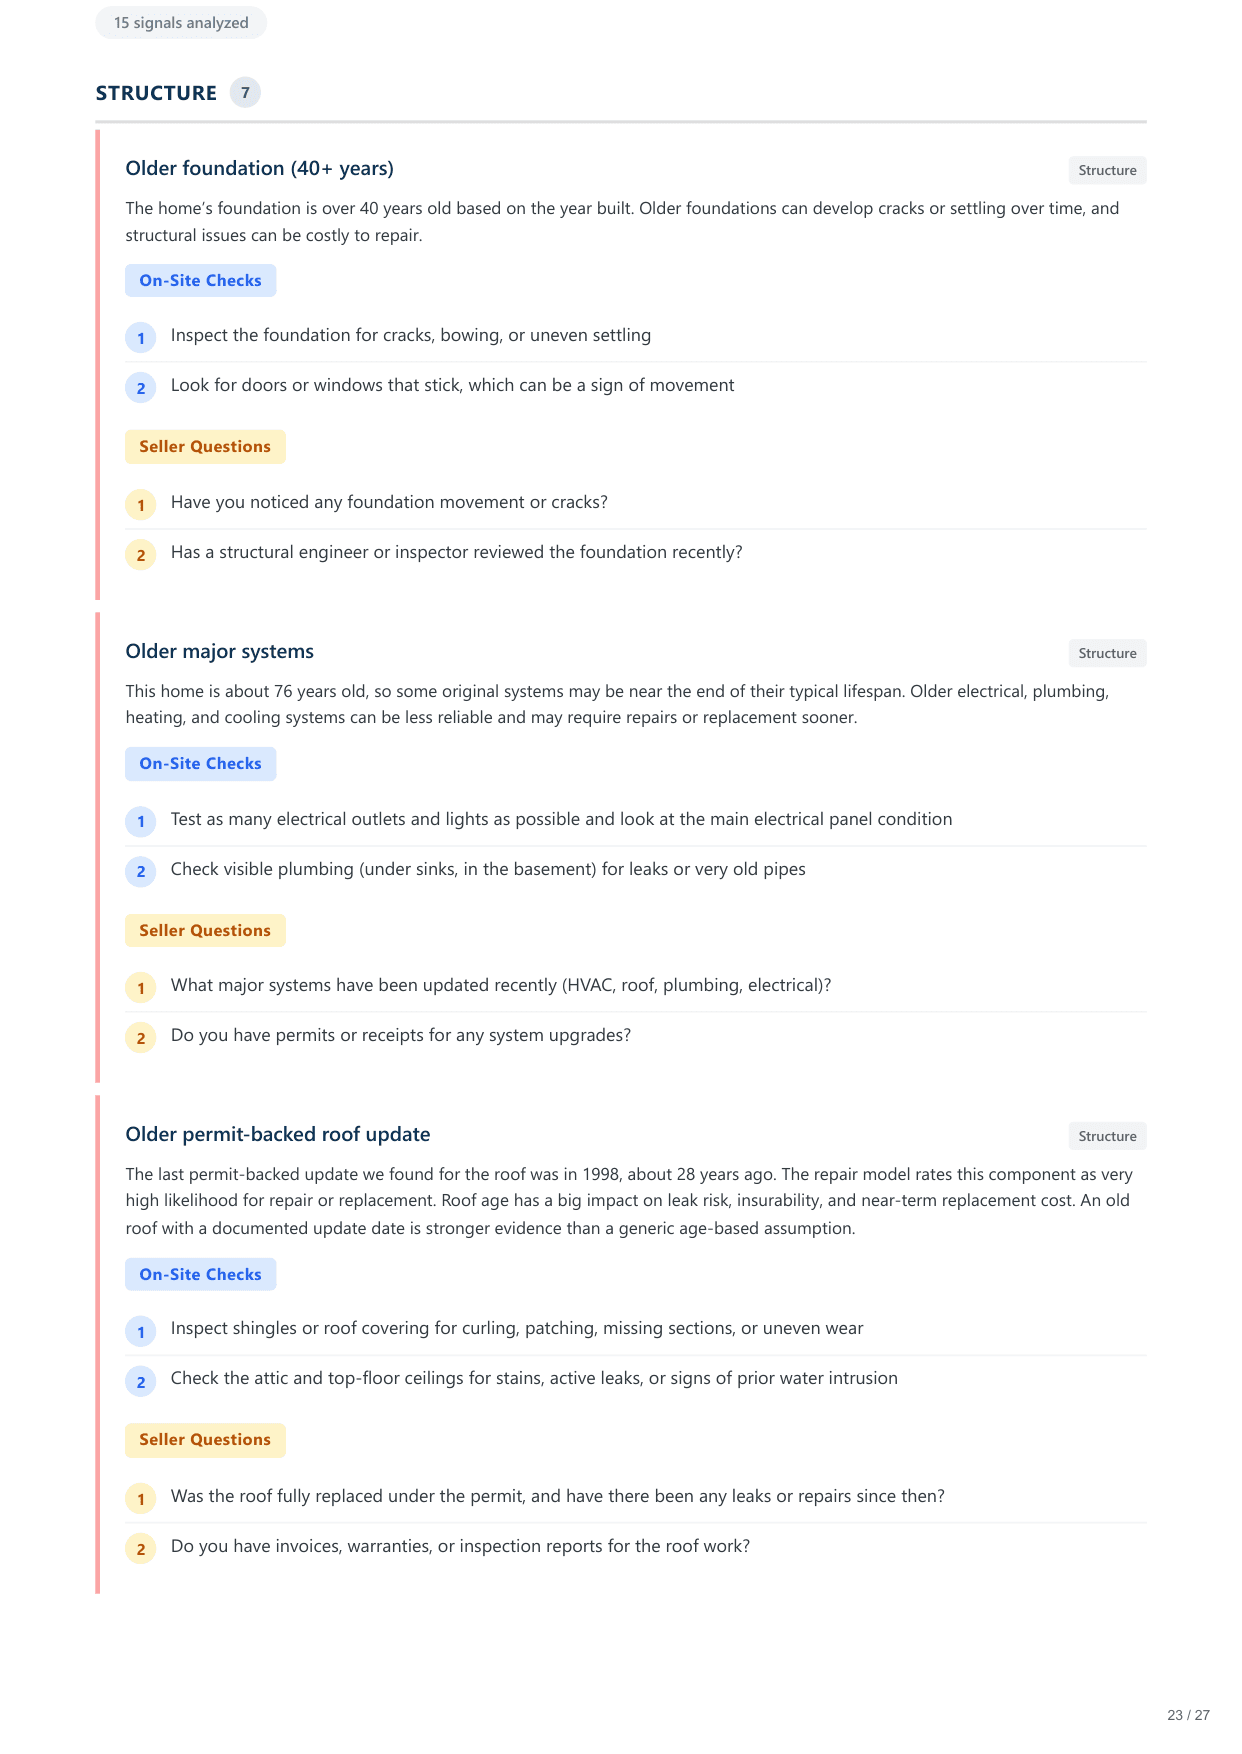Click the page indicator 23 / 27
Image resolution: width=1242 pixels, height=1754 pixels.
click(1188, 1715)
